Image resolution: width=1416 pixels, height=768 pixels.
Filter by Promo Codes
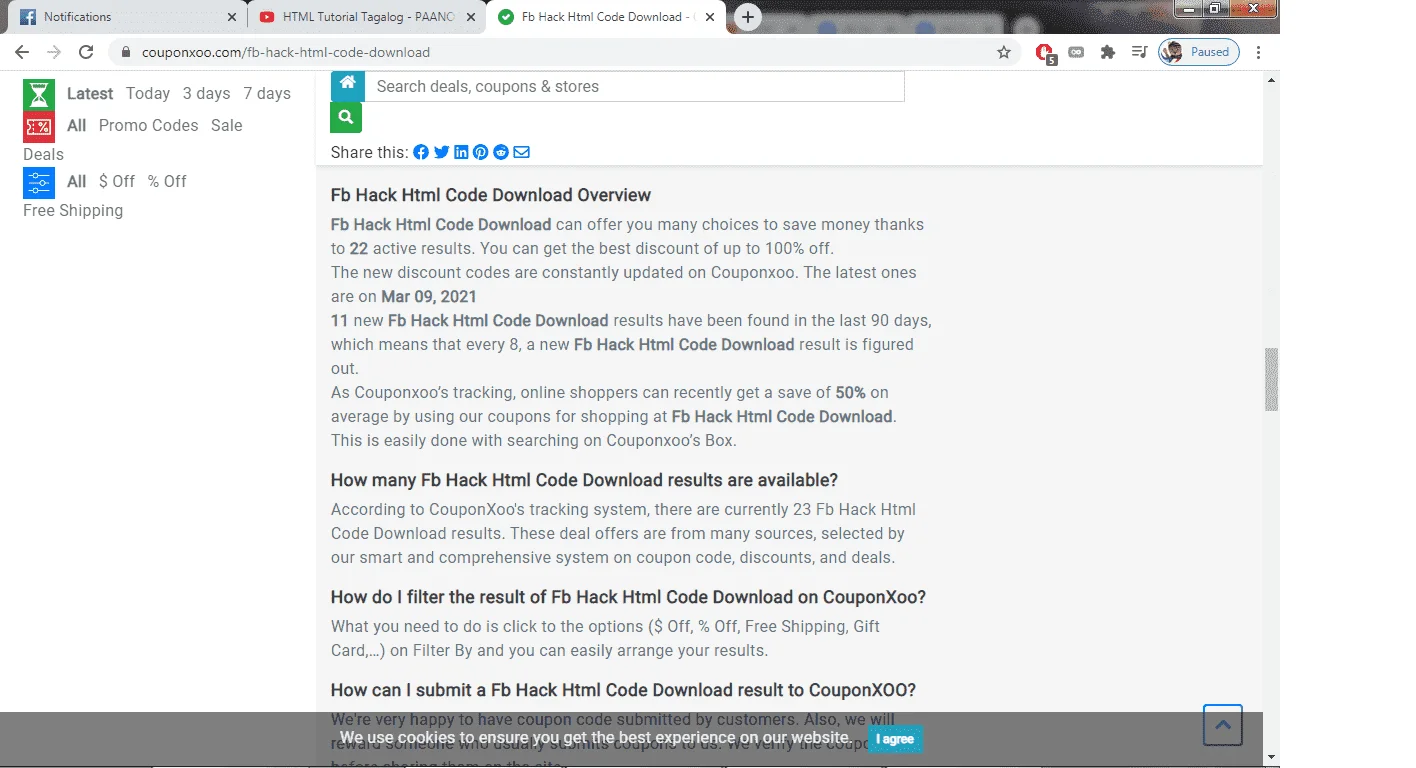tap(148, 126)
